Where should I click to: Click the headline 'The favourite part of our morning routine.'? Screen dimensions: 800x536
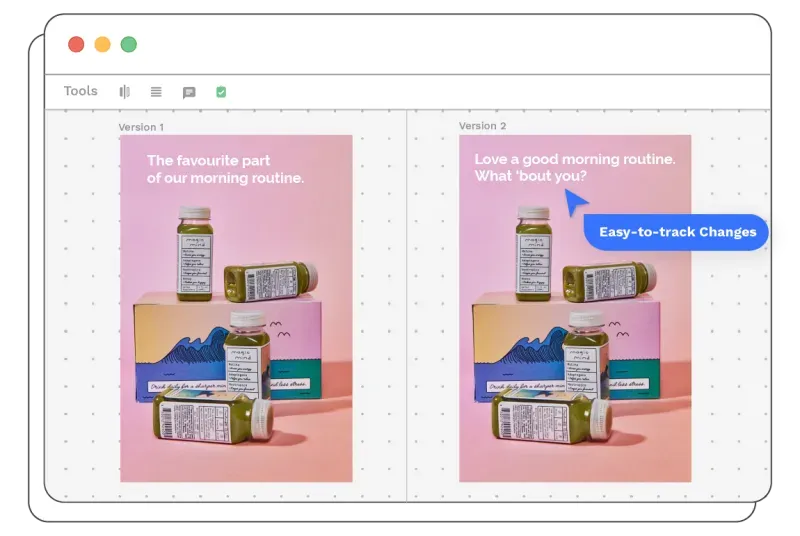click(225, 169)
